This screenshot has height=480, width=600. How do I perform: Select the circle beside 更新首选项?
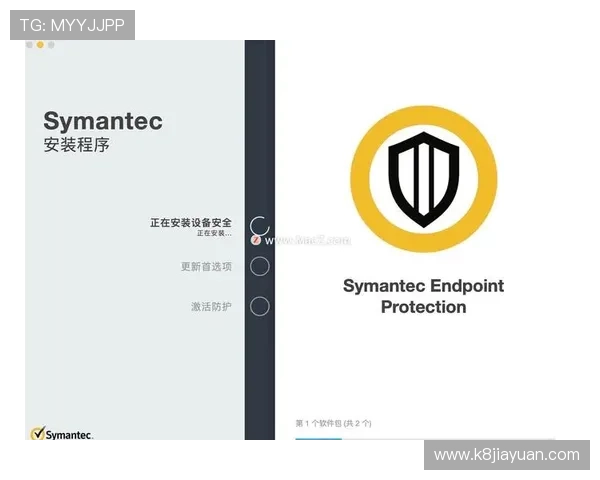pos(259,266)
